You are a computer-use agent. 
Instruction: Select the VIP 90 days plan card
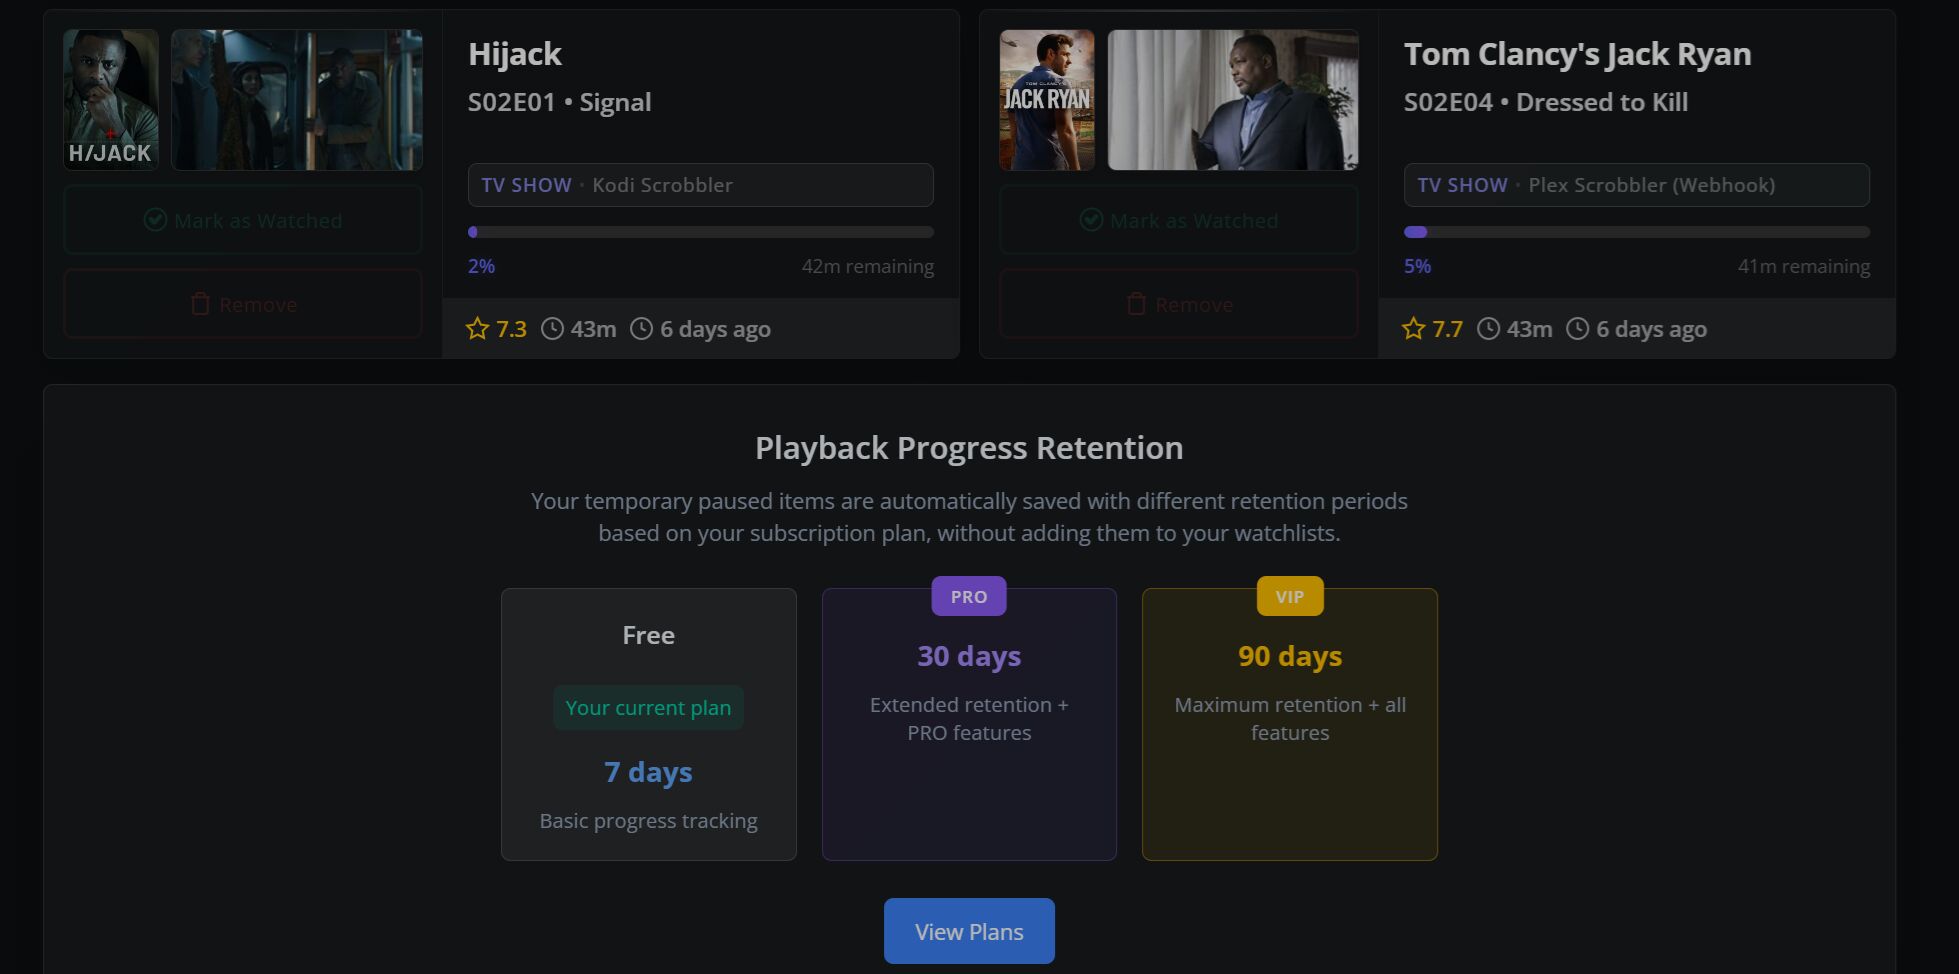(1290, 724)
